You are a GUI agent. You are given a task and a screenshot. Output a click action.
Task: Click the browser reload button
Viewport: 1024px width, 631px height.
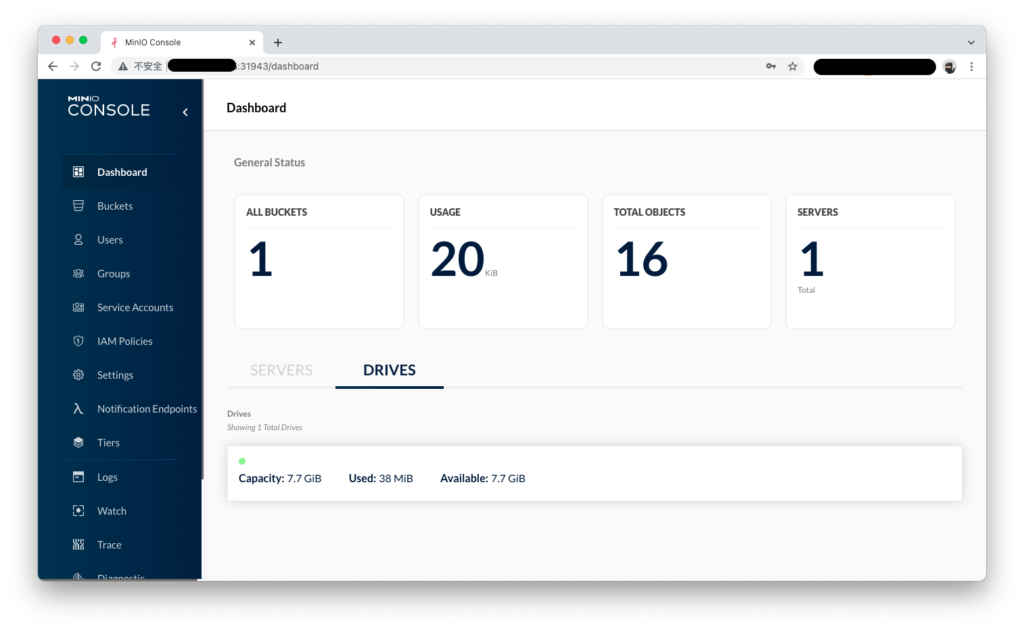click(96, 66)
